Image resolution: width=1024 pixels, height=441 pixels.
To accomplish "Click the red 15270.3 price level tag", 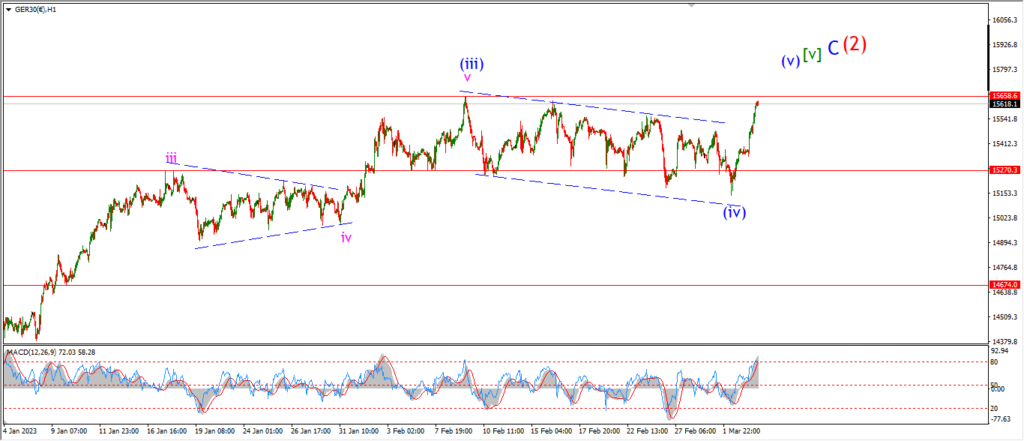I will point(1003,170).
